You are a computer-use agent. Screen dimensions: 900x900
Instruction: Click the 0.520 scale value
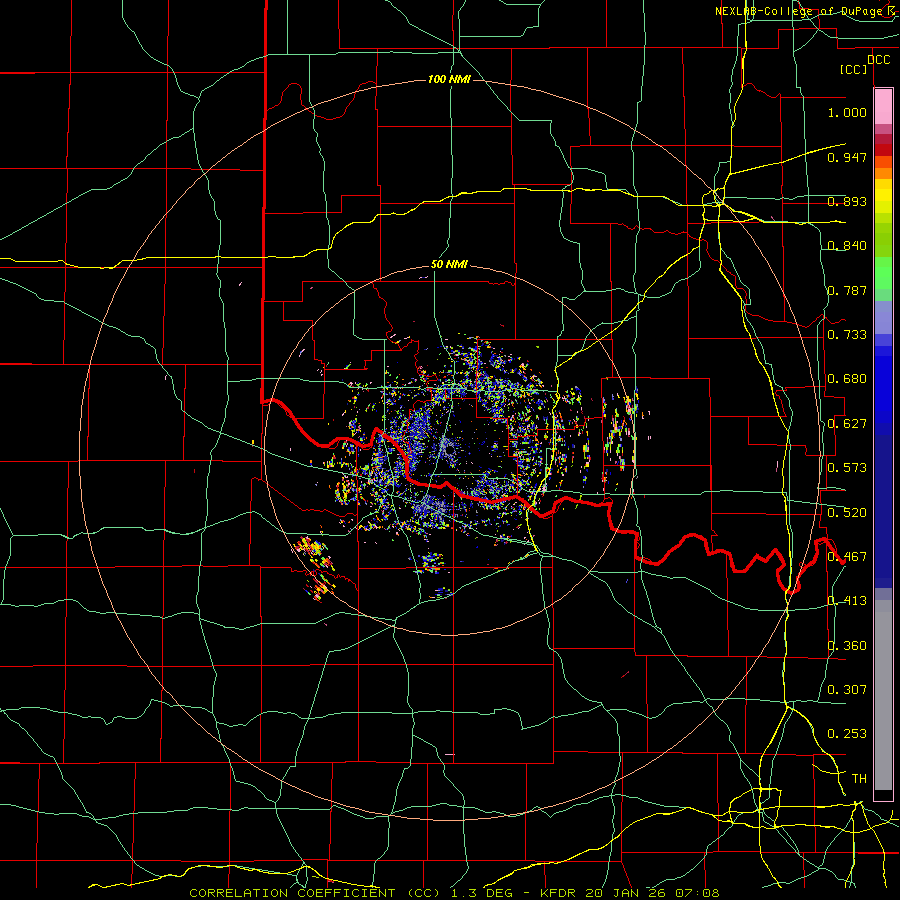[847, 513]
